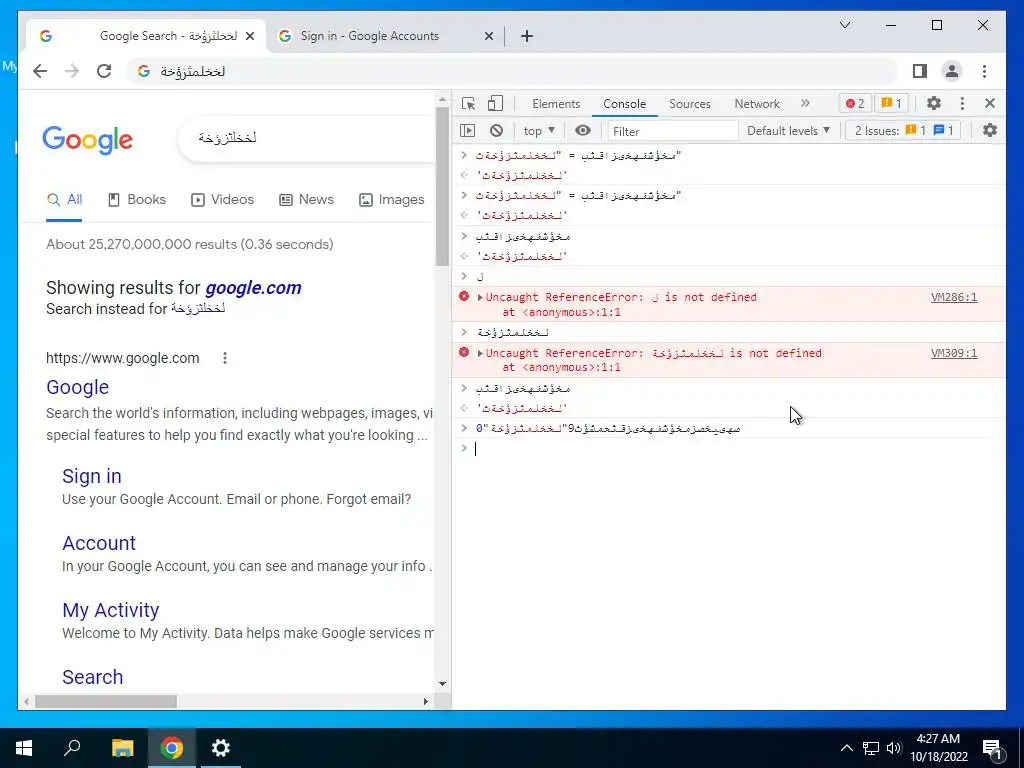This screenshot has height=768, width=1024.
Task: Open DevTools settings gear in top bar
Action: [x=934, y=103]
